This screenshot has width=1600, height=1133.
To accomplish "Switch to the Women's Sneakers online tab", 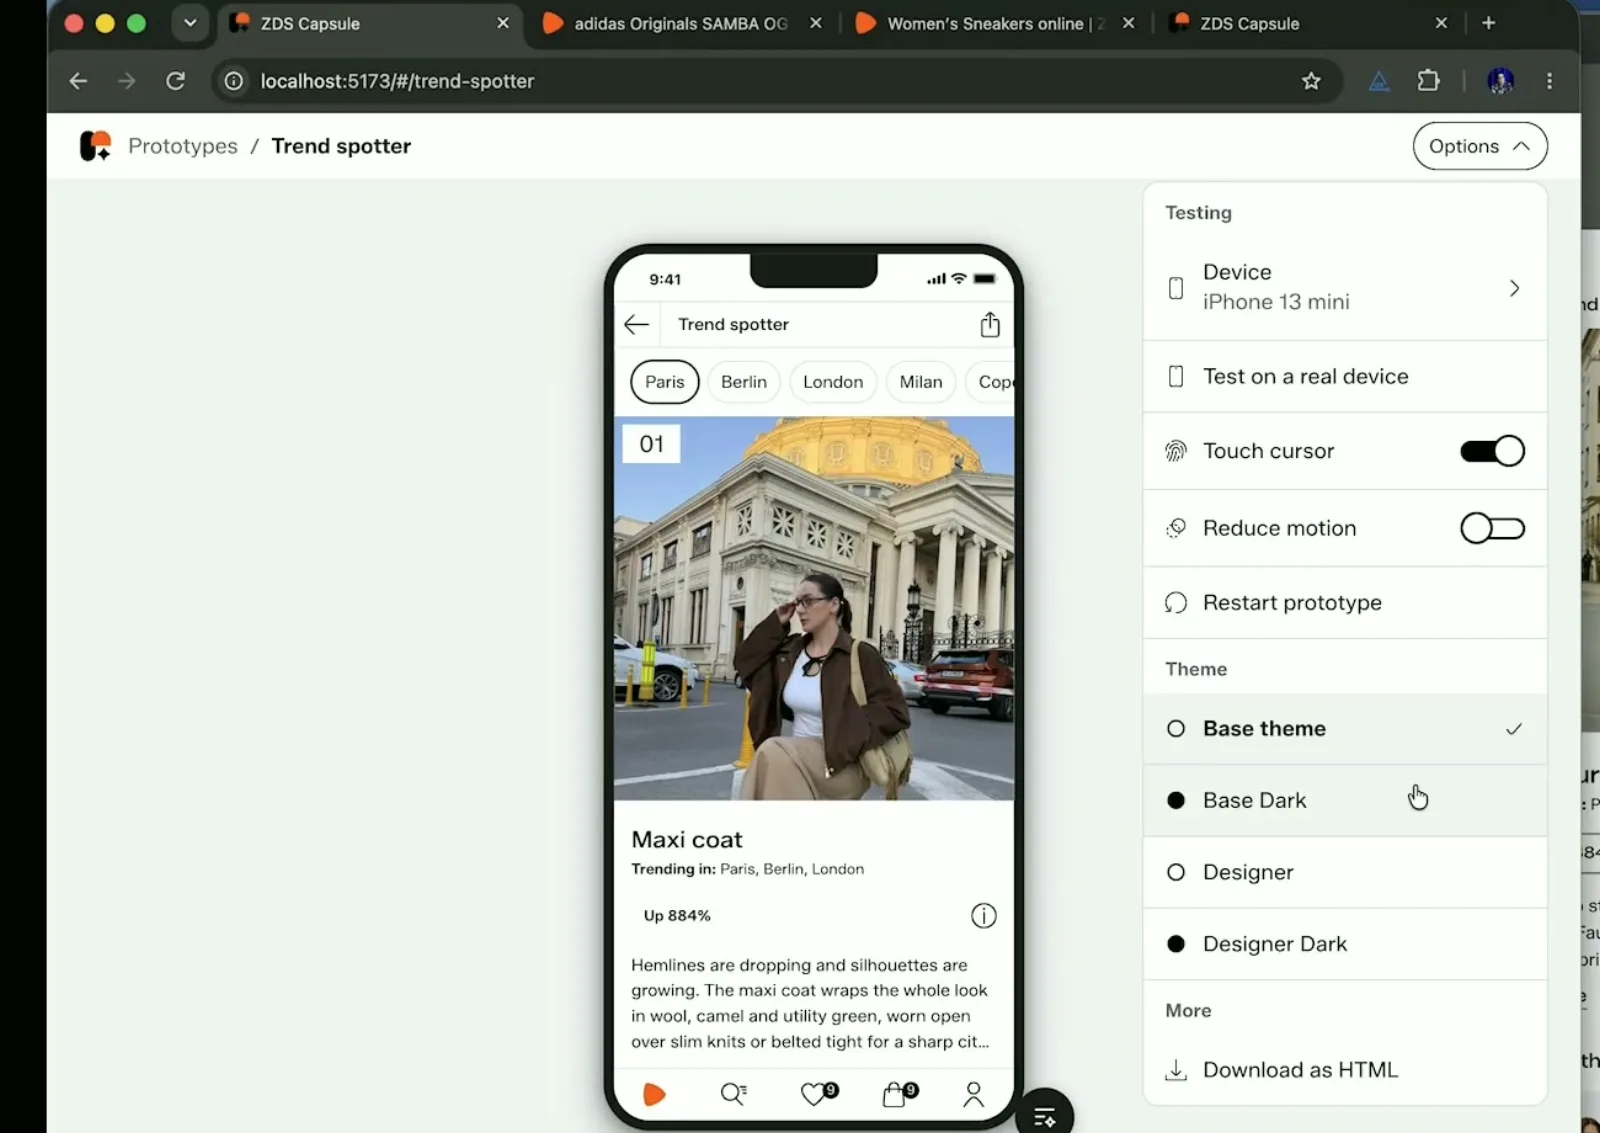I will [995, 23].
